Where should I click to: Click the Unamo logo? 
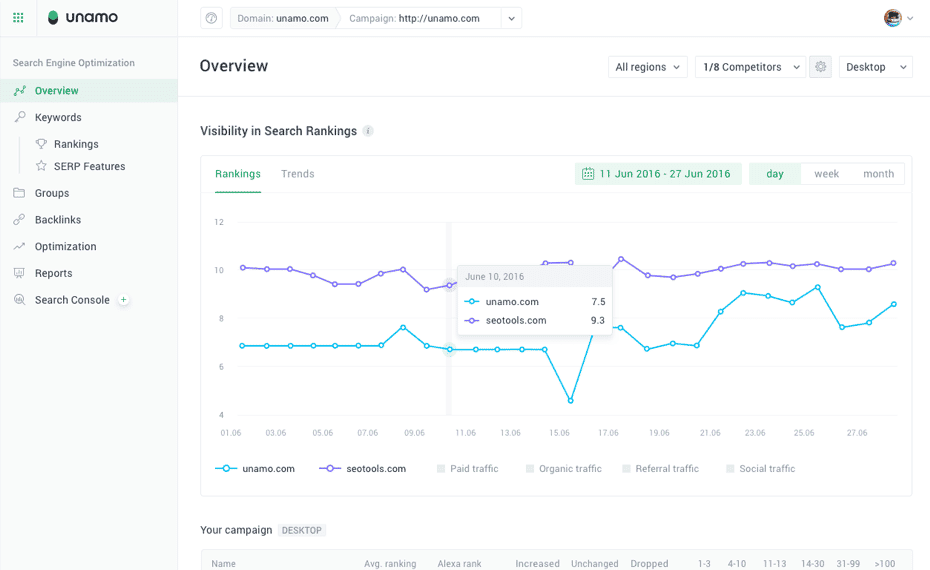click(82, 18)
